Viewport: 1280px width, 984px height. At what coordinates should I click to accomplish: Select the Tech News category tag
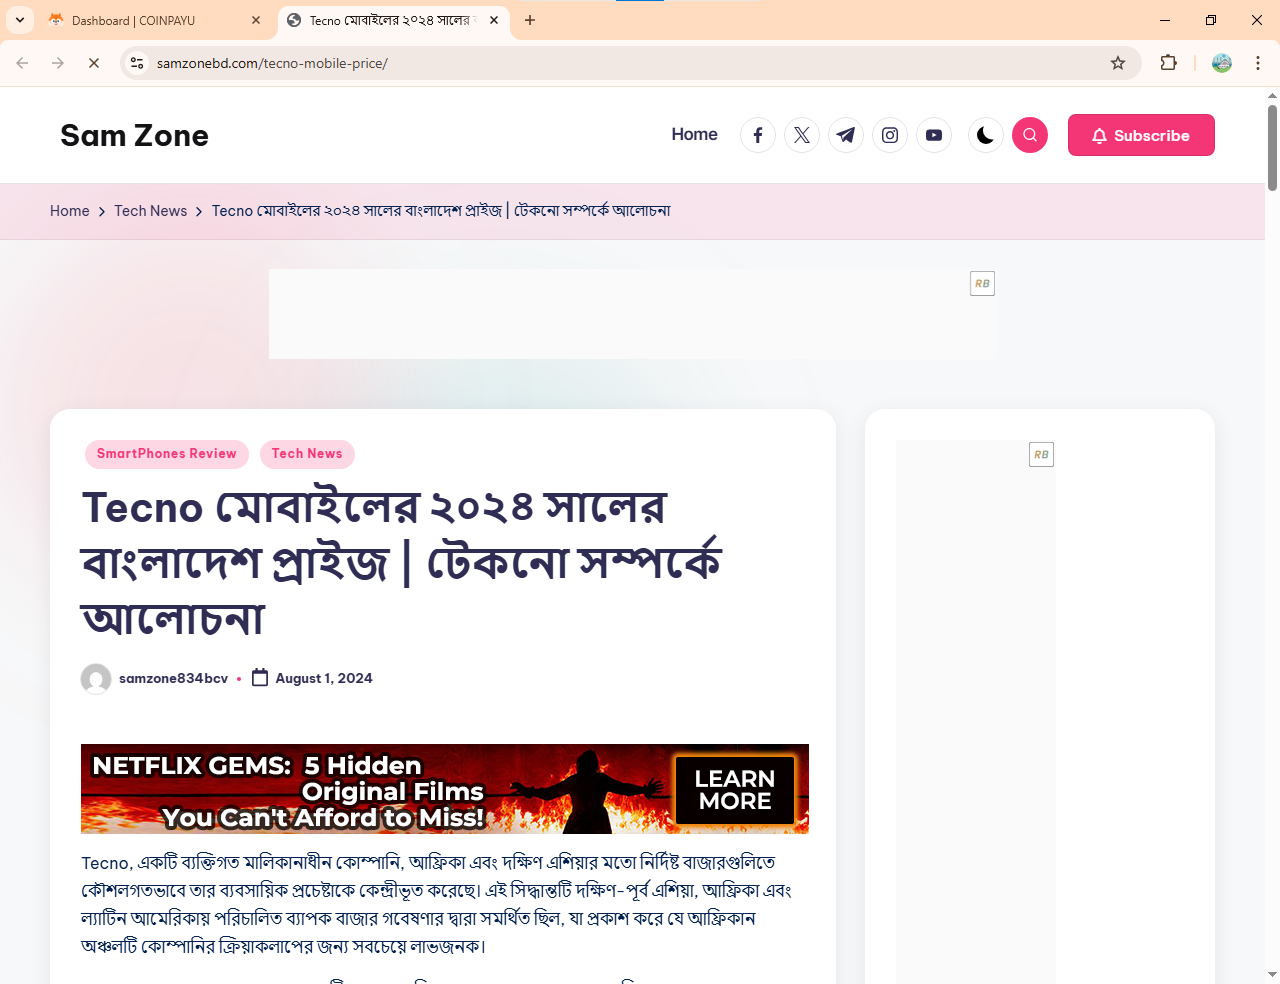click(x=307, y=454)
